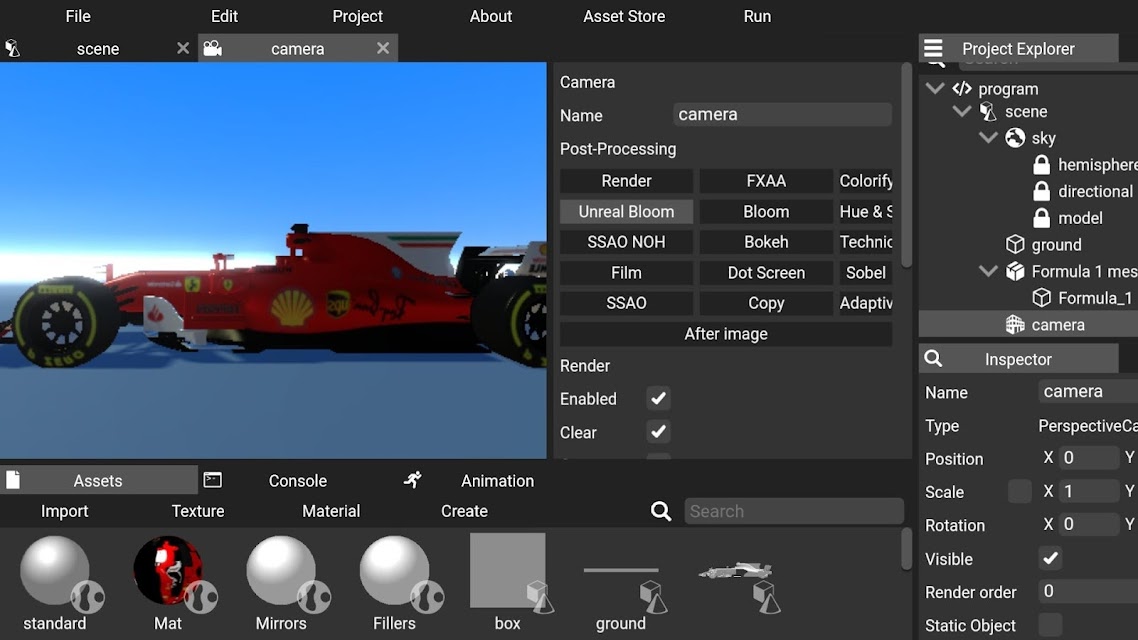Viewport: 1138px width, 640px height.
Task: Switch to the Animation tab
Action: pyautogui.click(x=498, y=480)
